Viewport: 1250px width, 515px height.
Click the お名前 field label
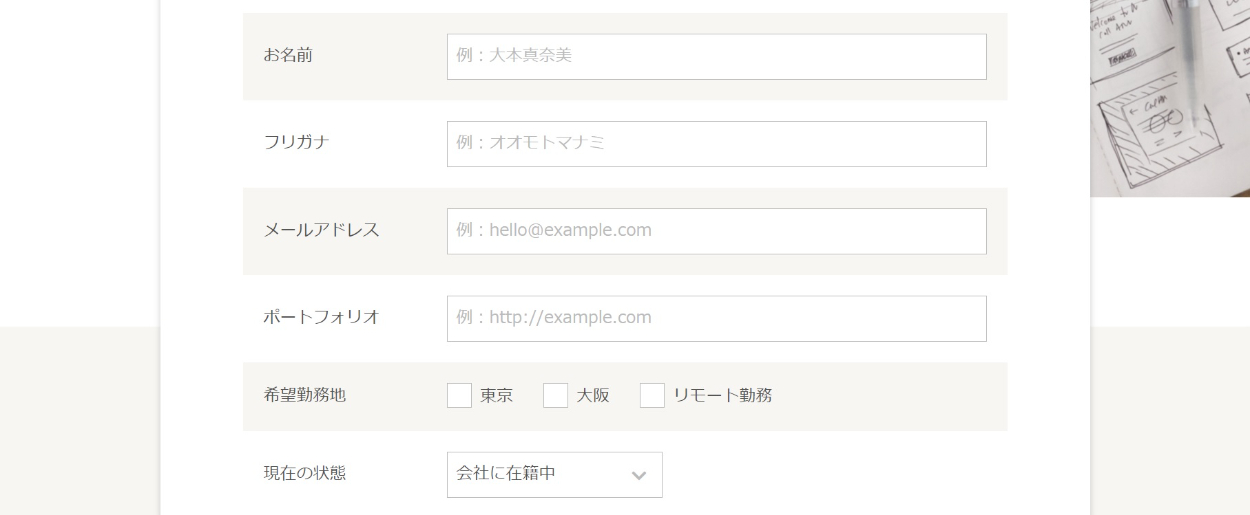coord(288,56)
